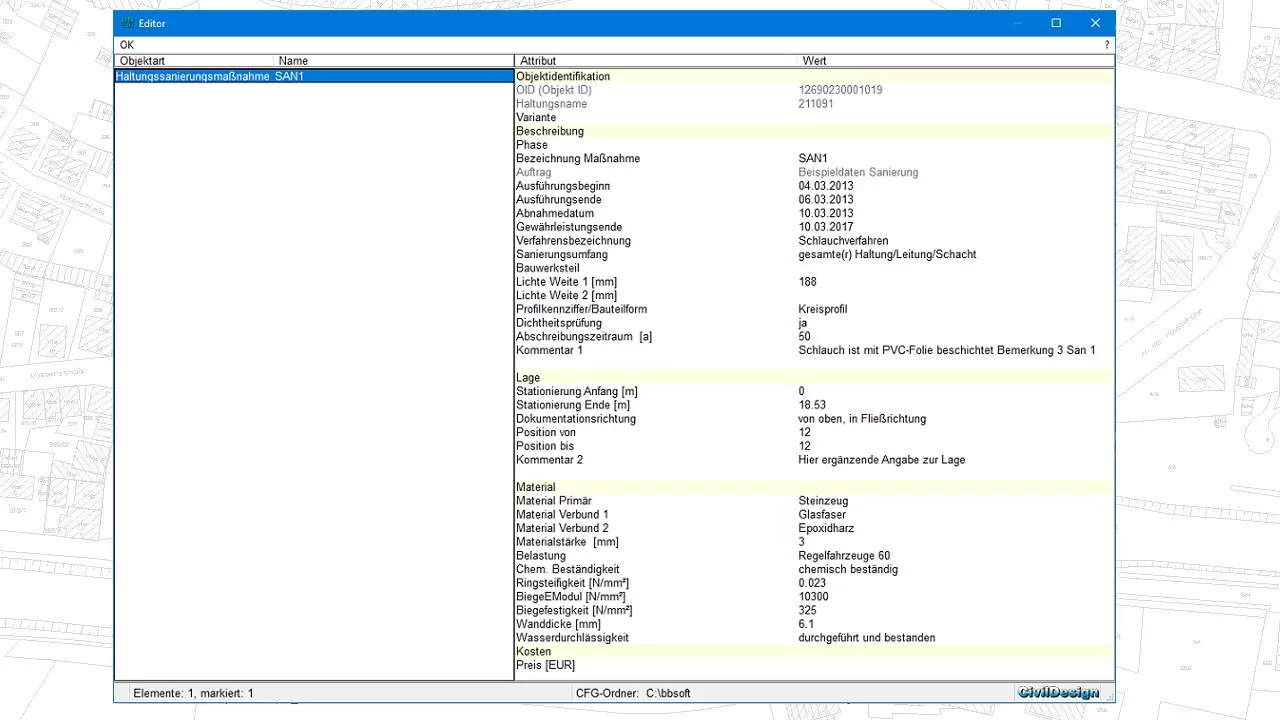
Task: Maximize the Editor window
Action: tap(1056, 23)
